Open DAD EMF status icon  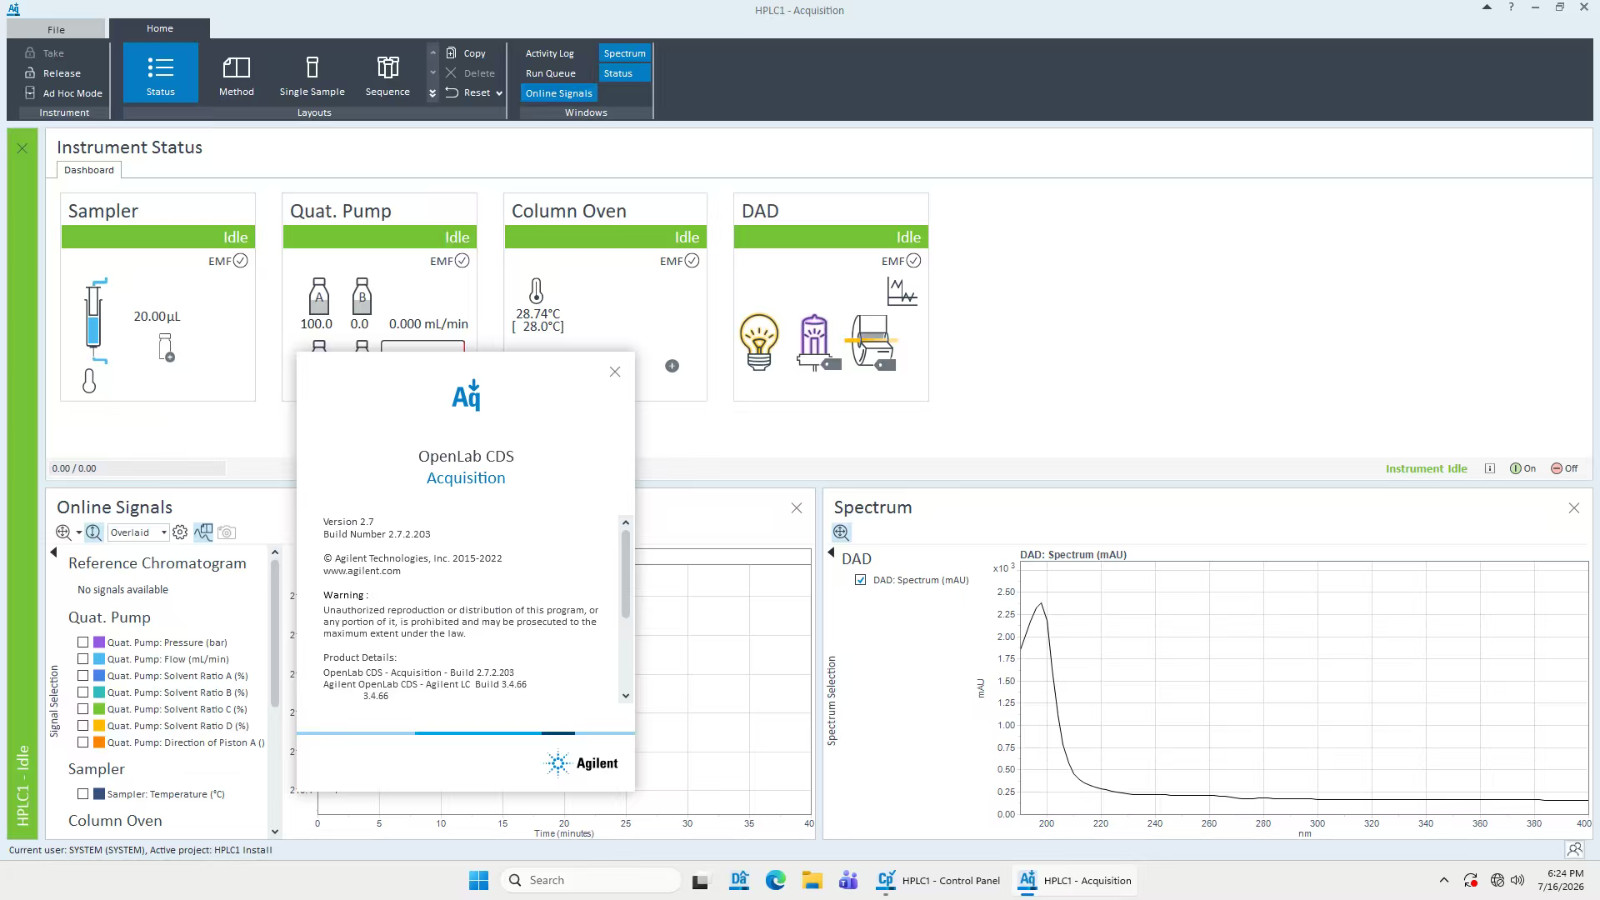click(x=913, y=261)
